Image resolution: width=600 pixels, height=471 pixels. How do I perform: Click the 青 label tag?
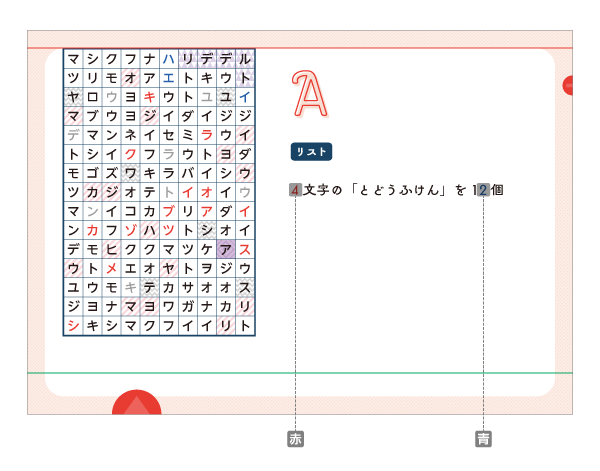click(x=483, y=439)
